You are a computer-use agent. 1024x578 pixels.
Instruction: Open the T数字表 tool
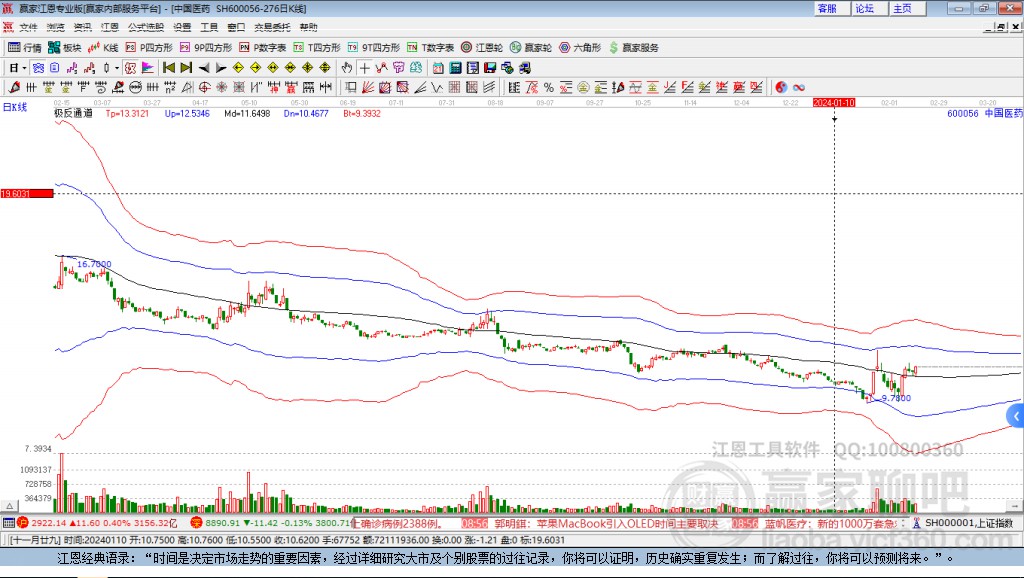click(430, 48)
